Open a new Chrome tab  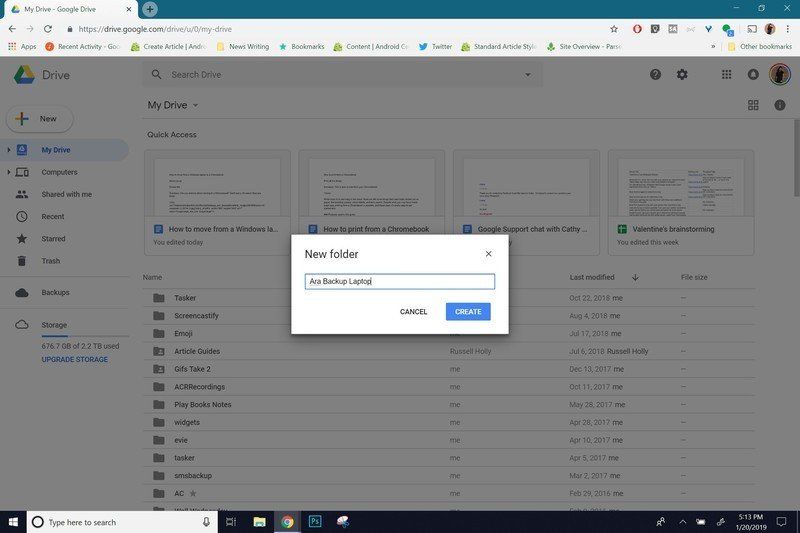coord(149,9)
